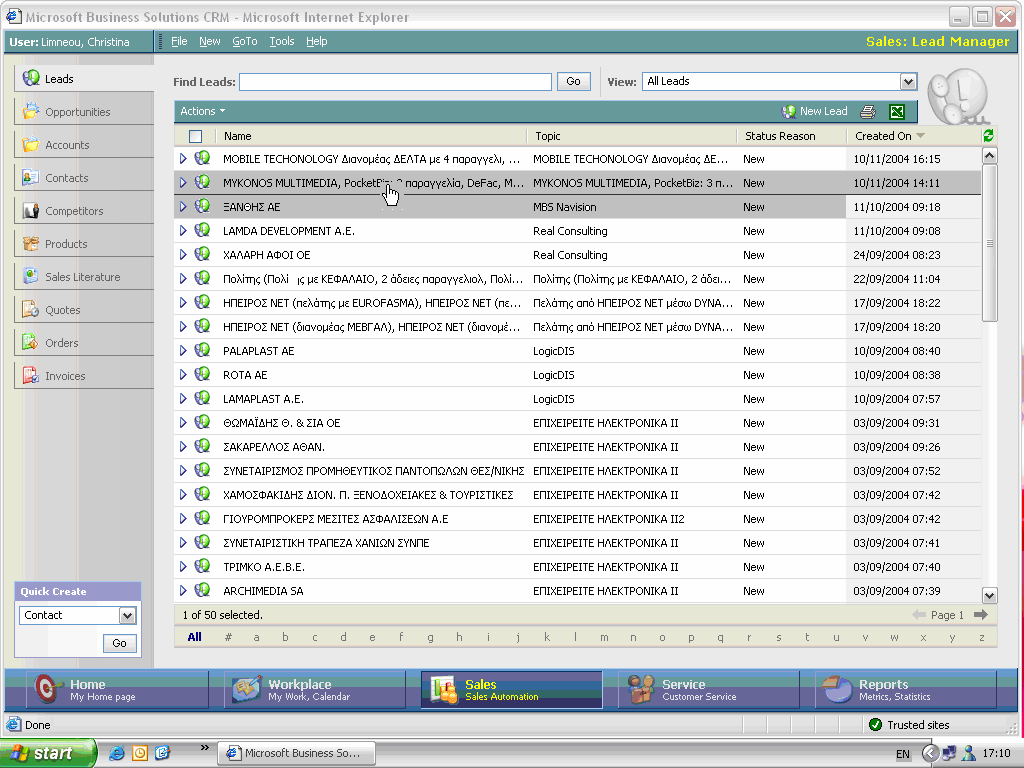This screenshot has width=1024, height=768.
Task: Click in the Find Leads input field
Action: 395,82
